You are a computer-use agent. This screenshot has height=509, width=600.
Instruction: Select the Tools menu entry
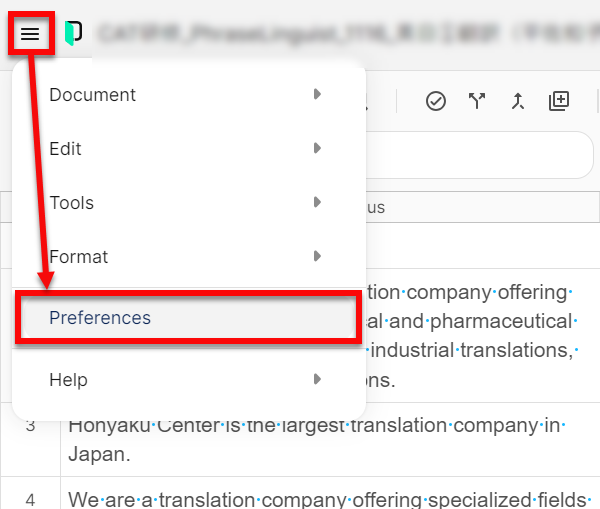(x=72, y=203)
